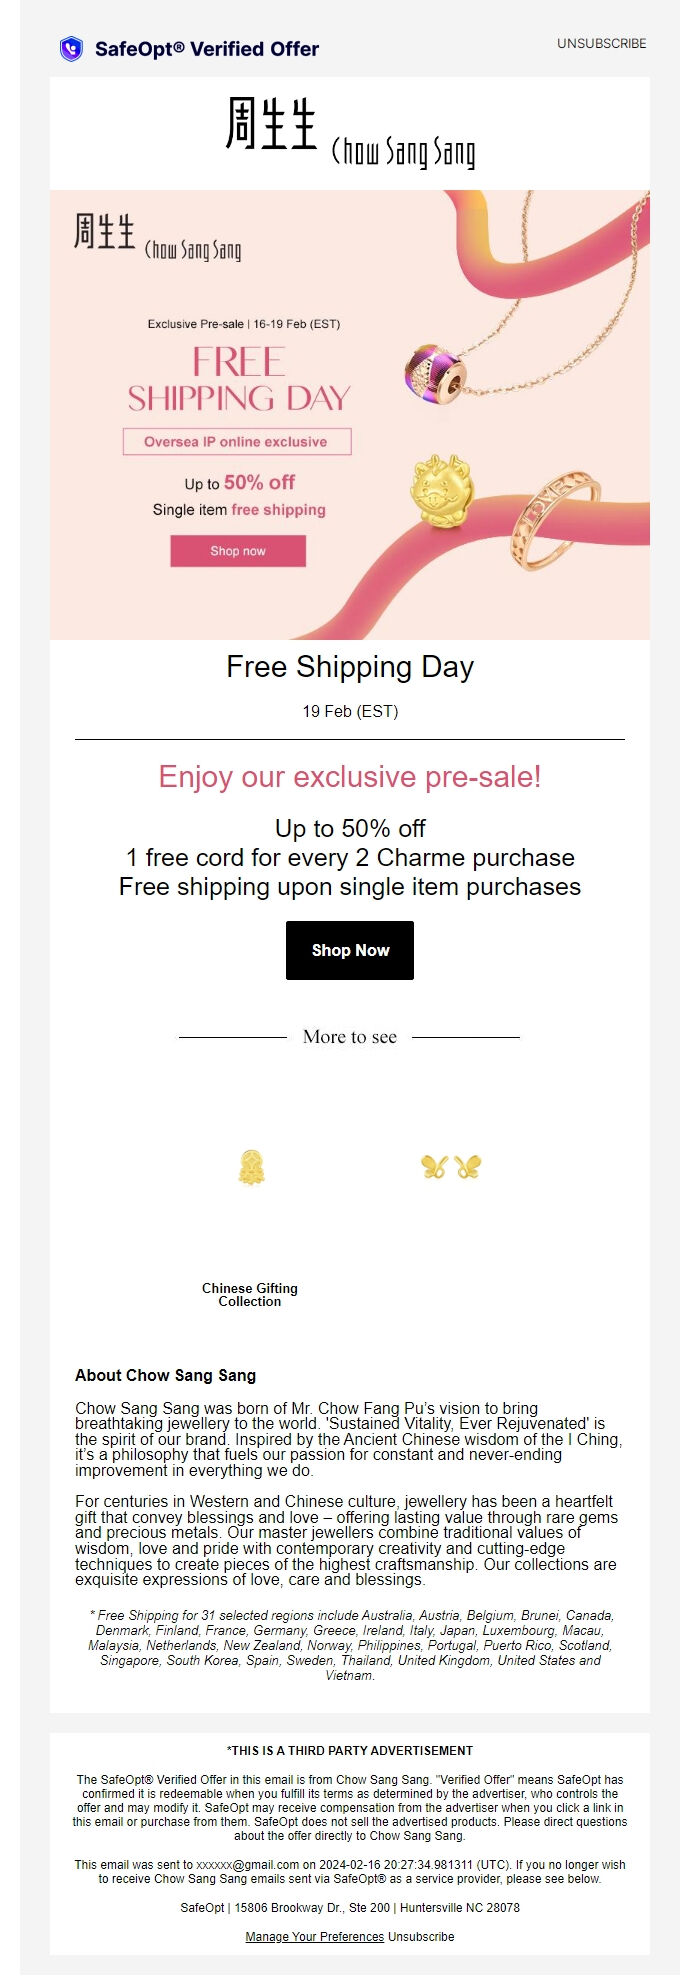700x1976 pixels.
Task: Click the More to see divider heading
Action: tap(349, 1037)
